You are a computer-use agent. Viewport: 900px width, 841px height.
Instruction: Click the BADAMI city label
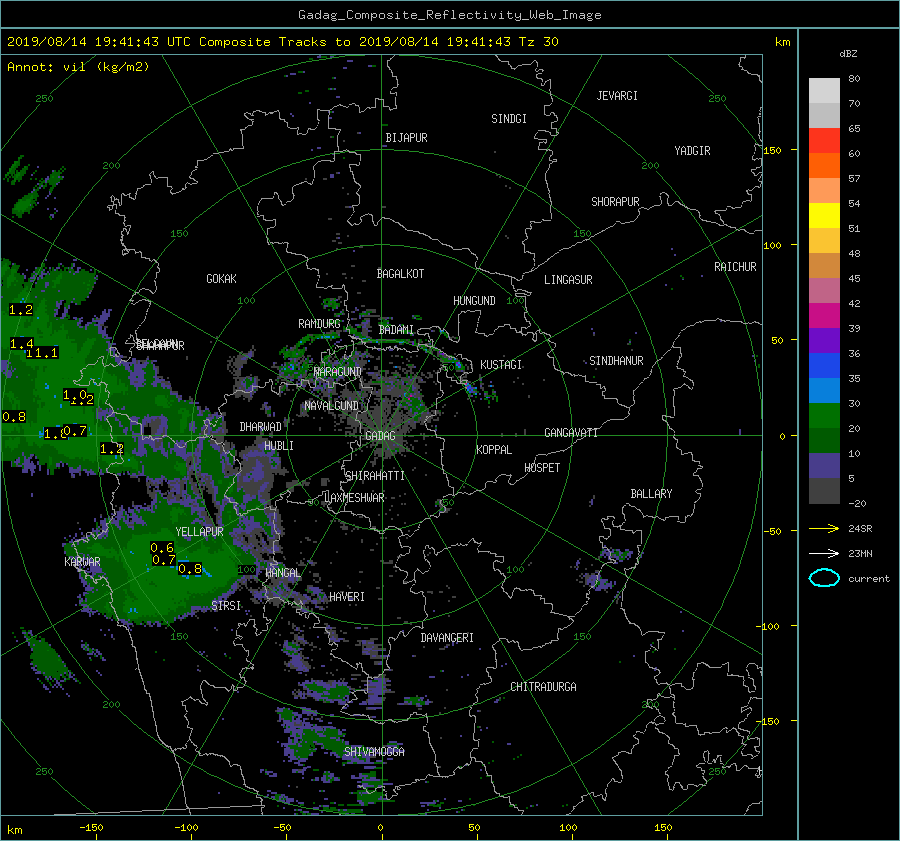click(x=396, y=330)
